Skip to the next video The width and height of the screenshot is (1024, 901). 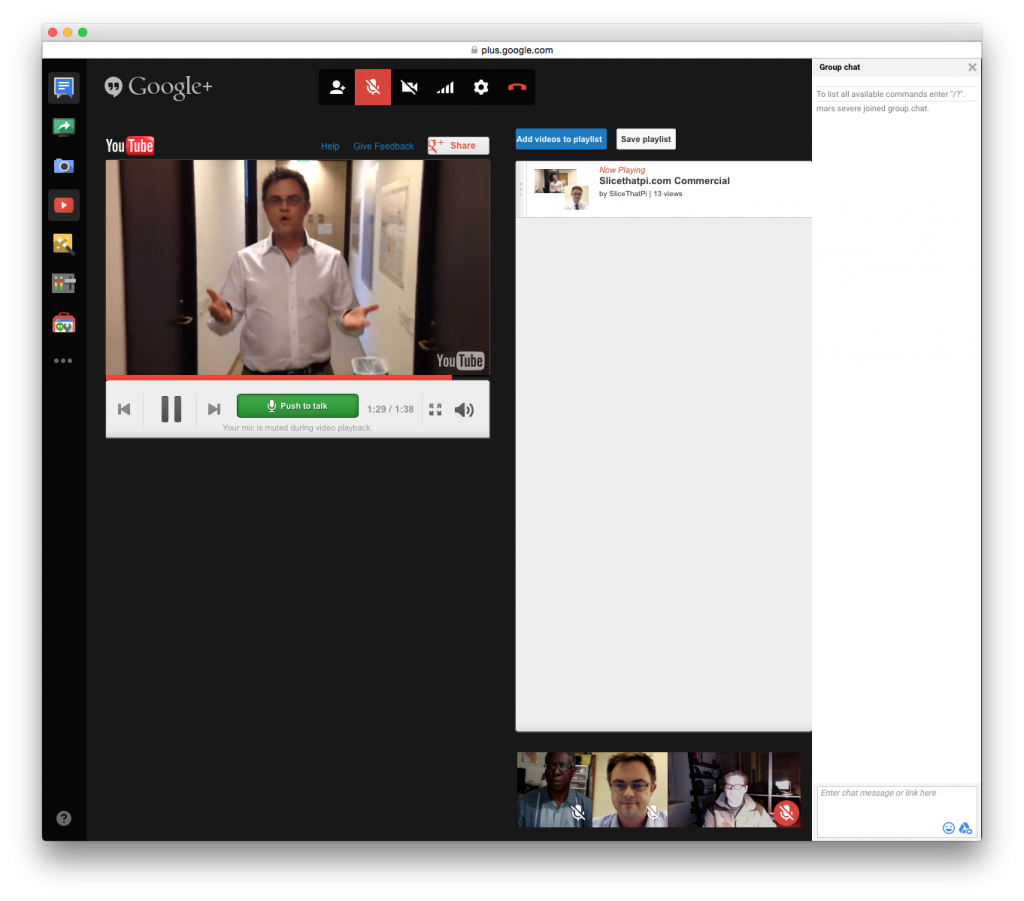[x=214, y=409]
